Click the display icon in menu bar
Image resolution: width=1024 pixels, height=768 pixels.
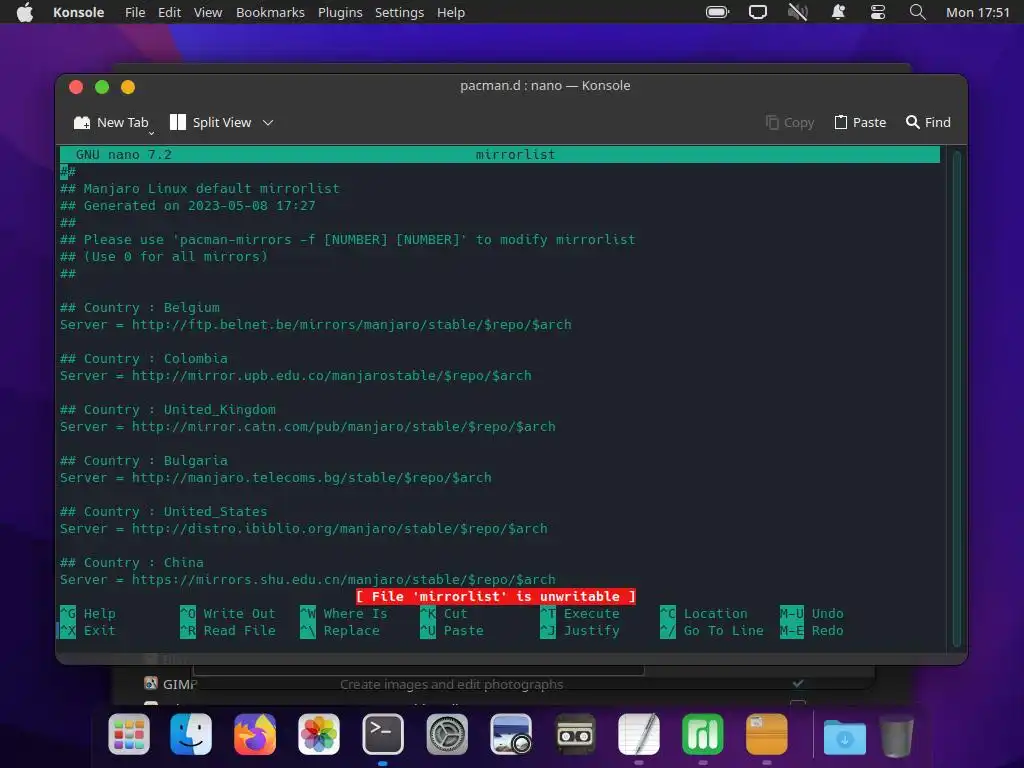758,12
